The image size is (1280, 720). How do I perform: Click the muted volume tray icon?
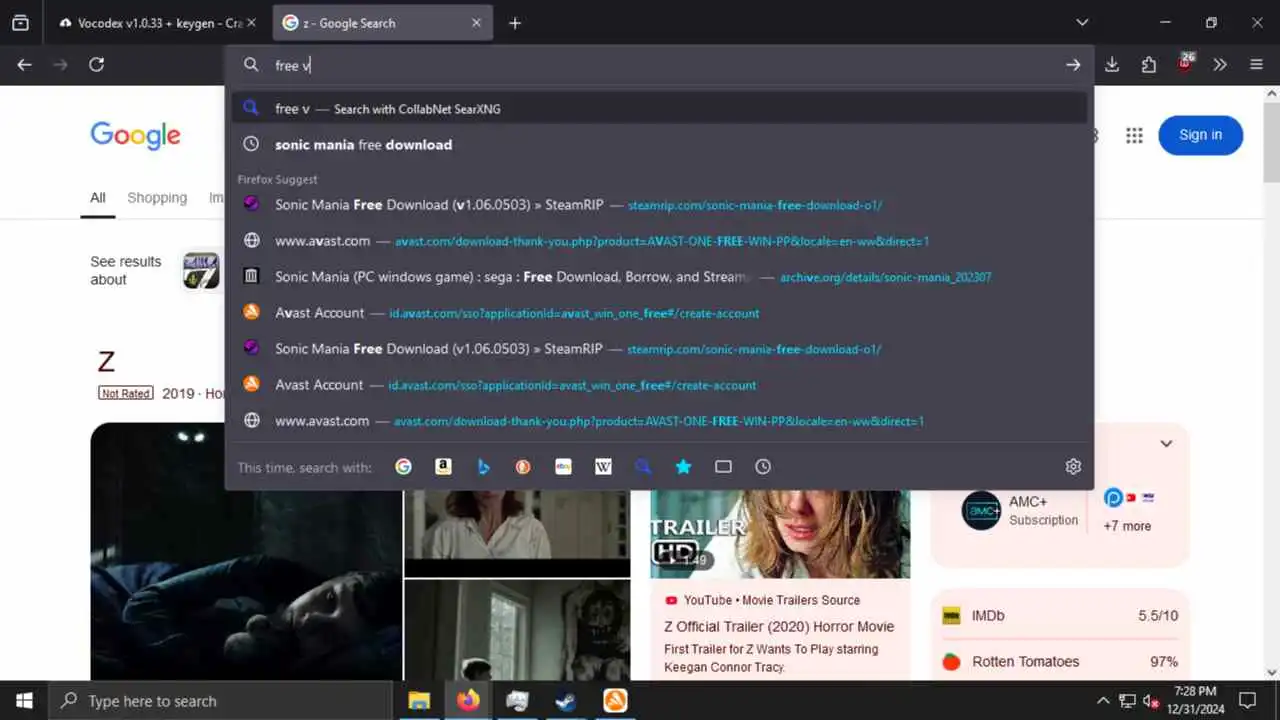(x=1151, y=701)
